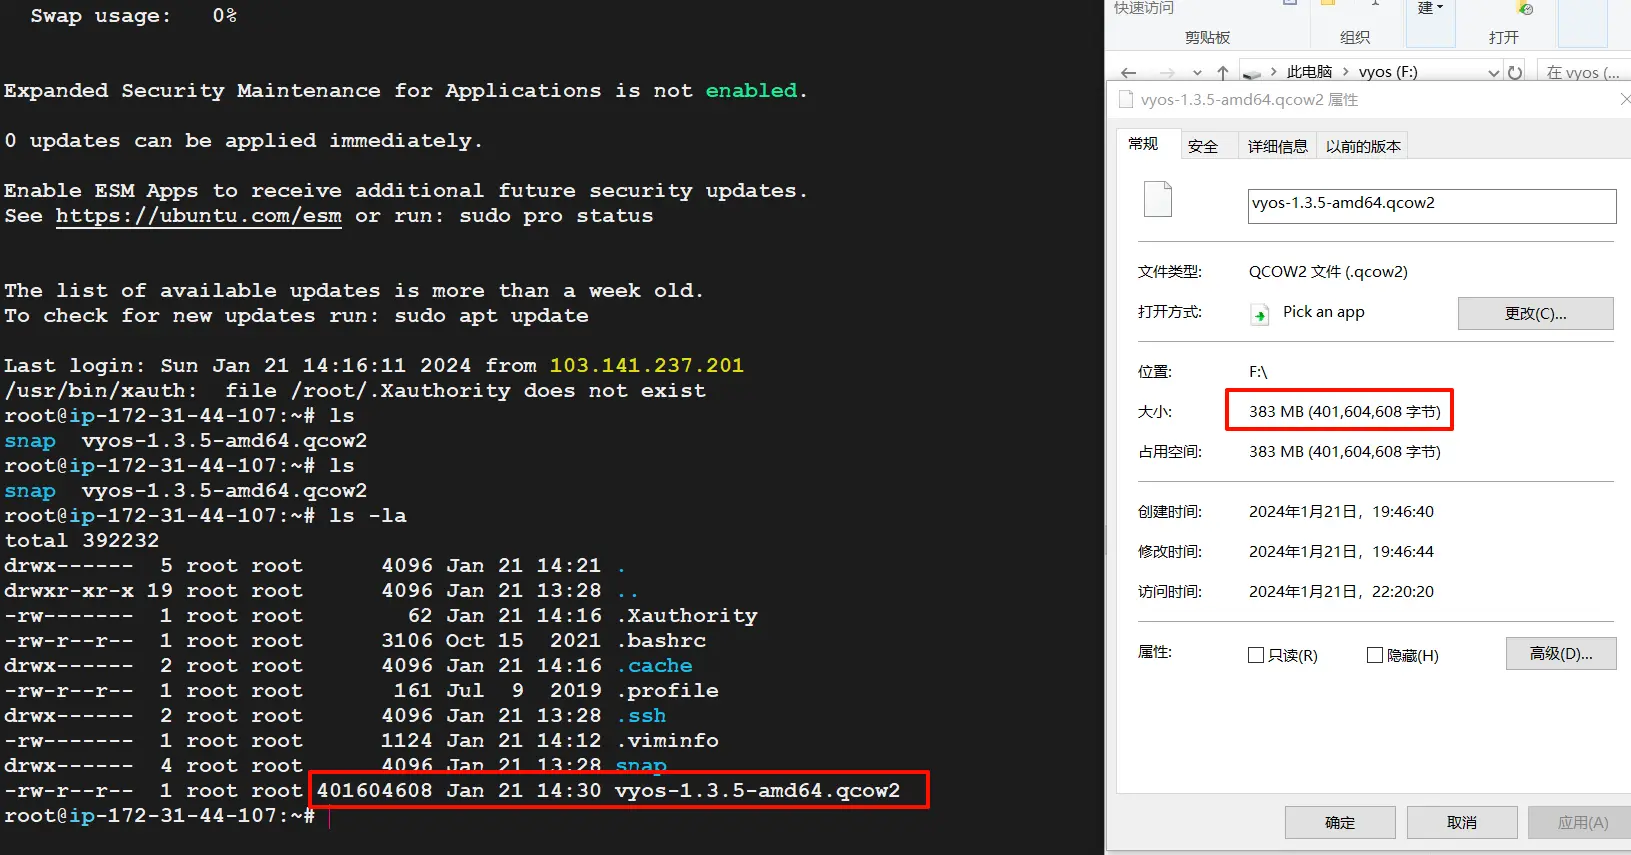Viewport: 1631px width, 855px height.
Task: Click the file icon in dialog title bar
Action: [1127, 99]
